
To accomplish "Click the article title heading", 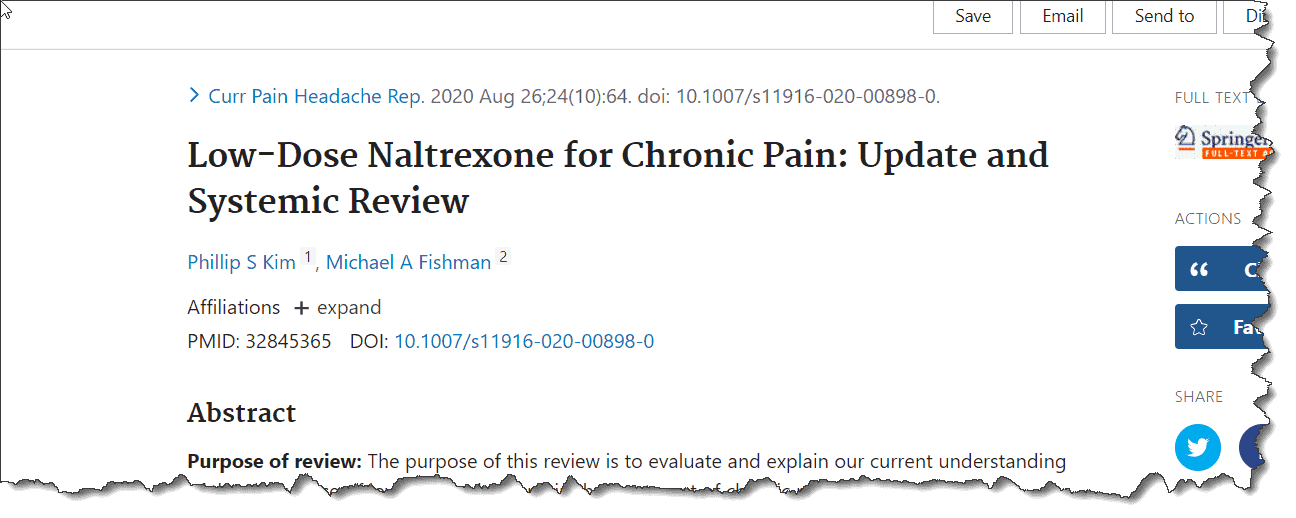I will point(618,178).
